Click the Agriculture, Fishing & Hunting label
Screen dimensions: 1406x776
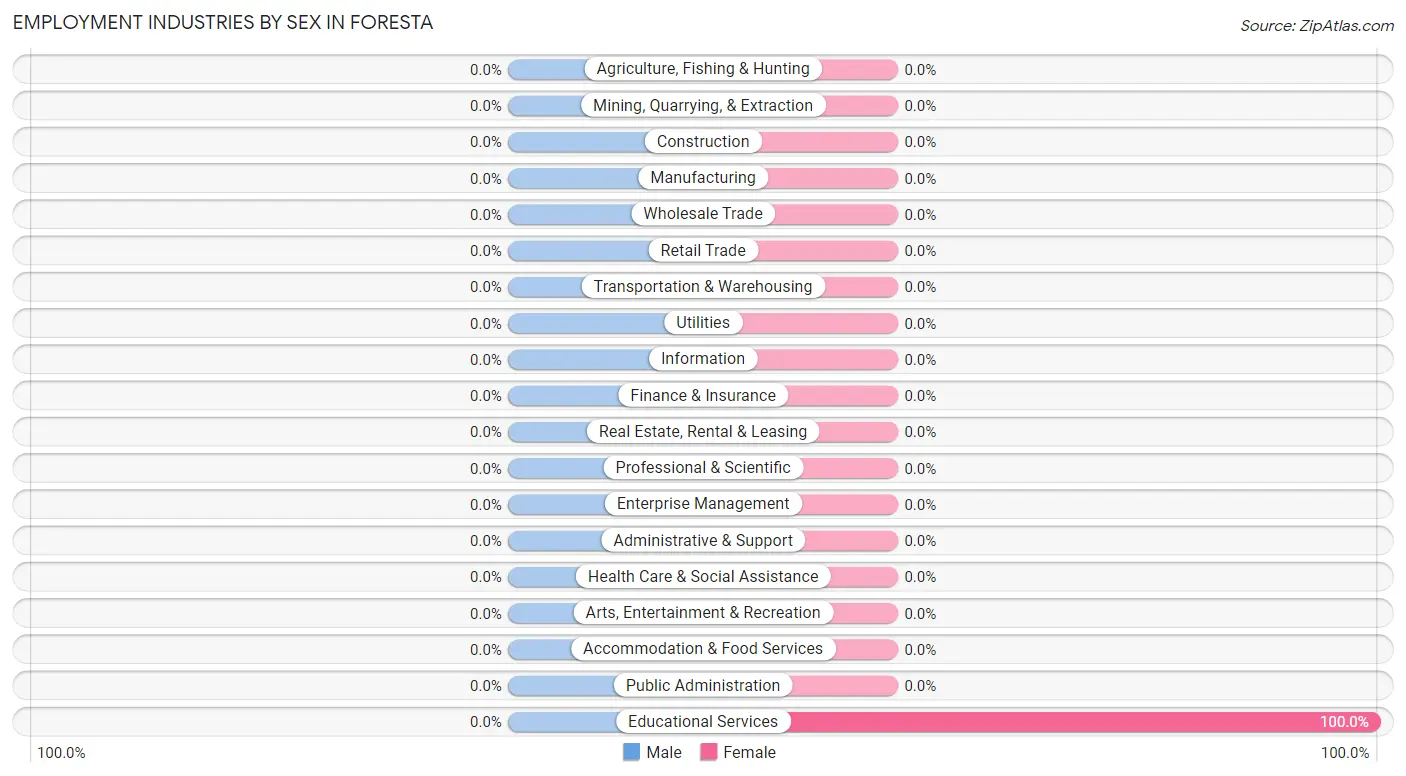pyautogui.click(x=703, y=69)
